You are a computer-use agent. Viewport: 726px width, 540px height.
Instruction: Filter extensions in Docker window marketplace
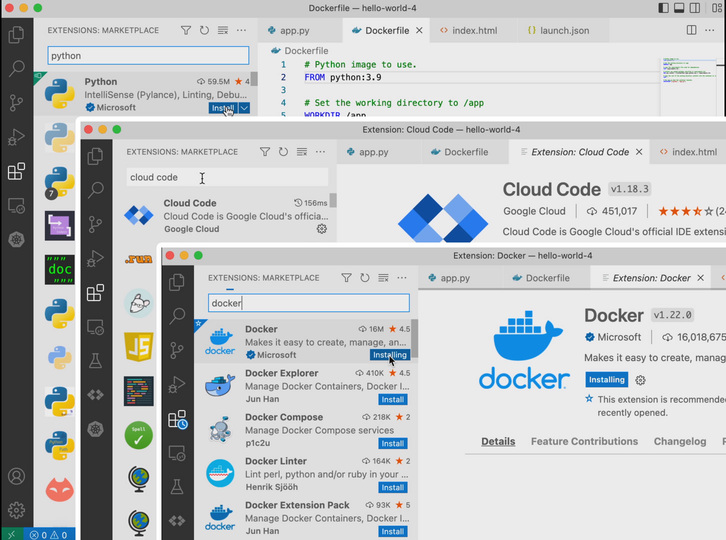point(346,278)
